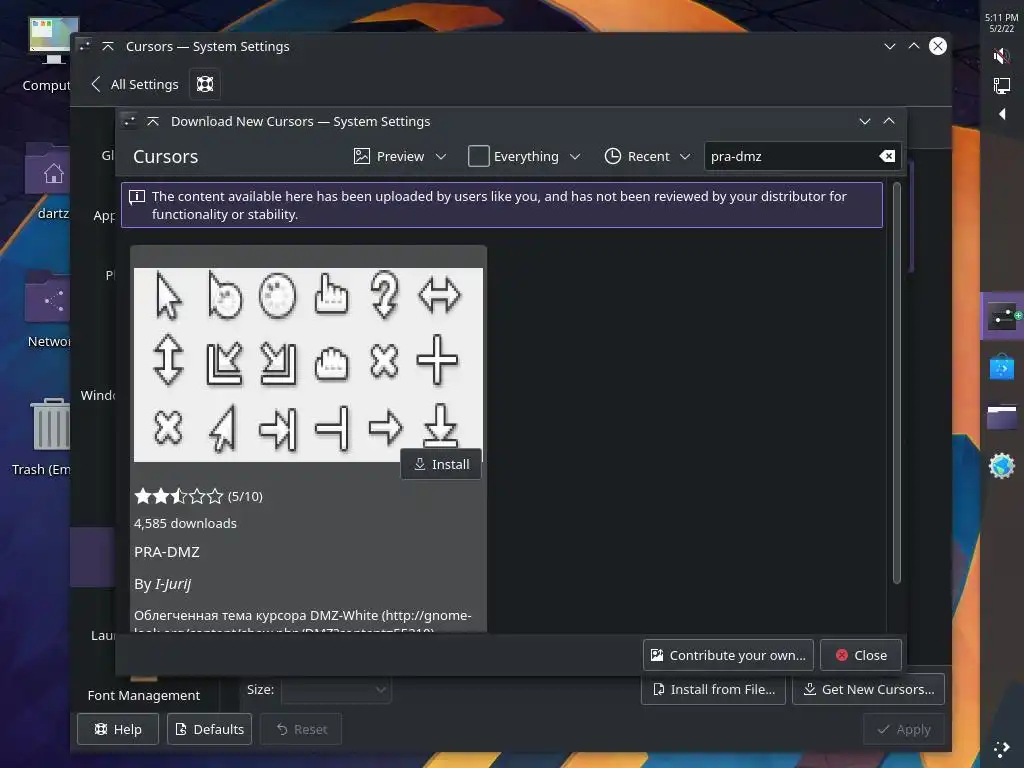The width and height of the screenshot is (1024, 768).
Task: Open the home folder desktop icon
Action: click(48, 181)
